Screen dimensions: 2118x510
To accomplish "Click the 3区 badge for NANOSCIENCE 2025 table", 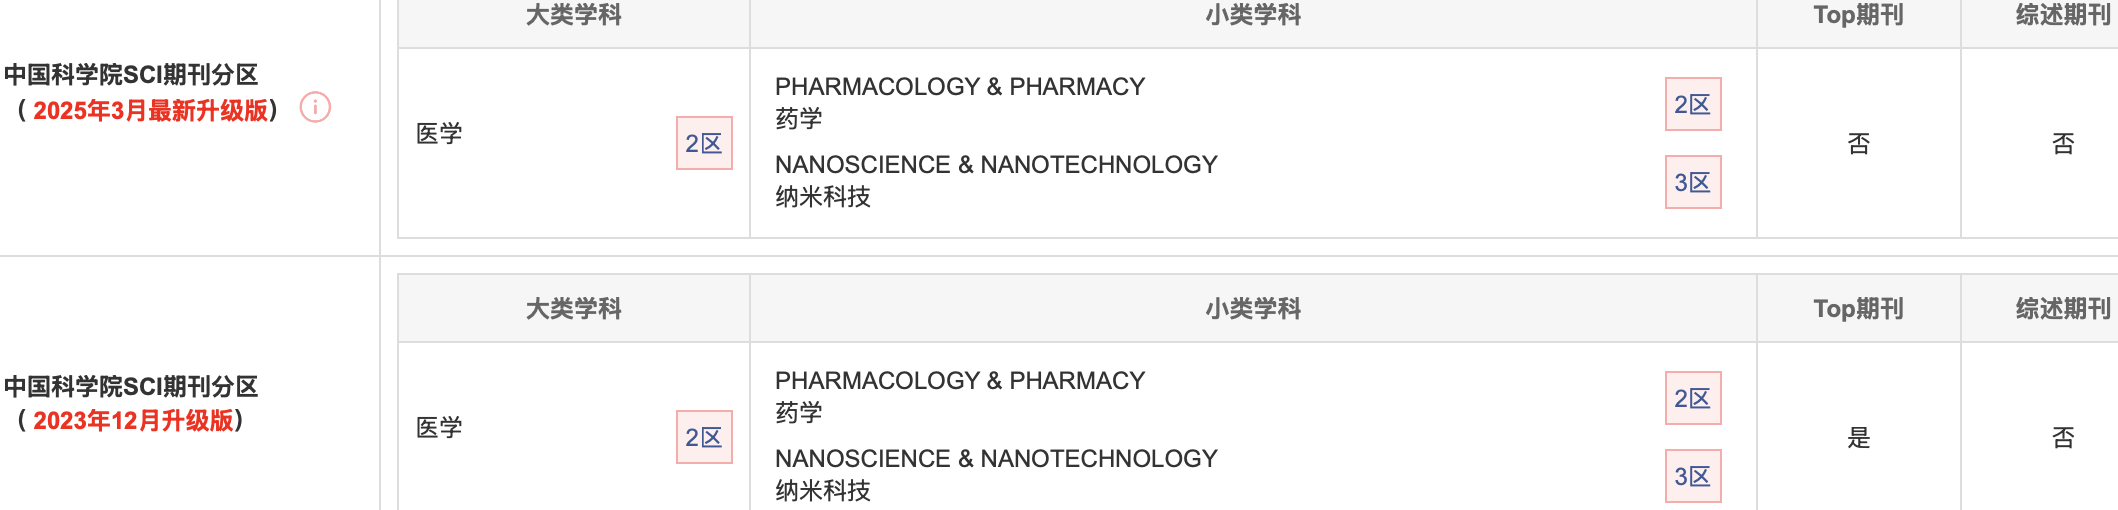I will coord(1693,182).
